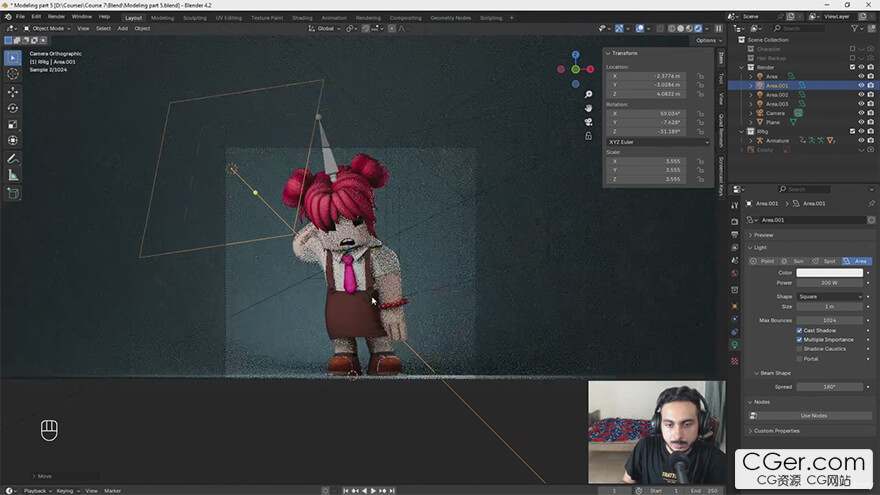Switch to the Shading workspace tab
The height and width of the screenshot is (495, 880).
coord(302,18)
